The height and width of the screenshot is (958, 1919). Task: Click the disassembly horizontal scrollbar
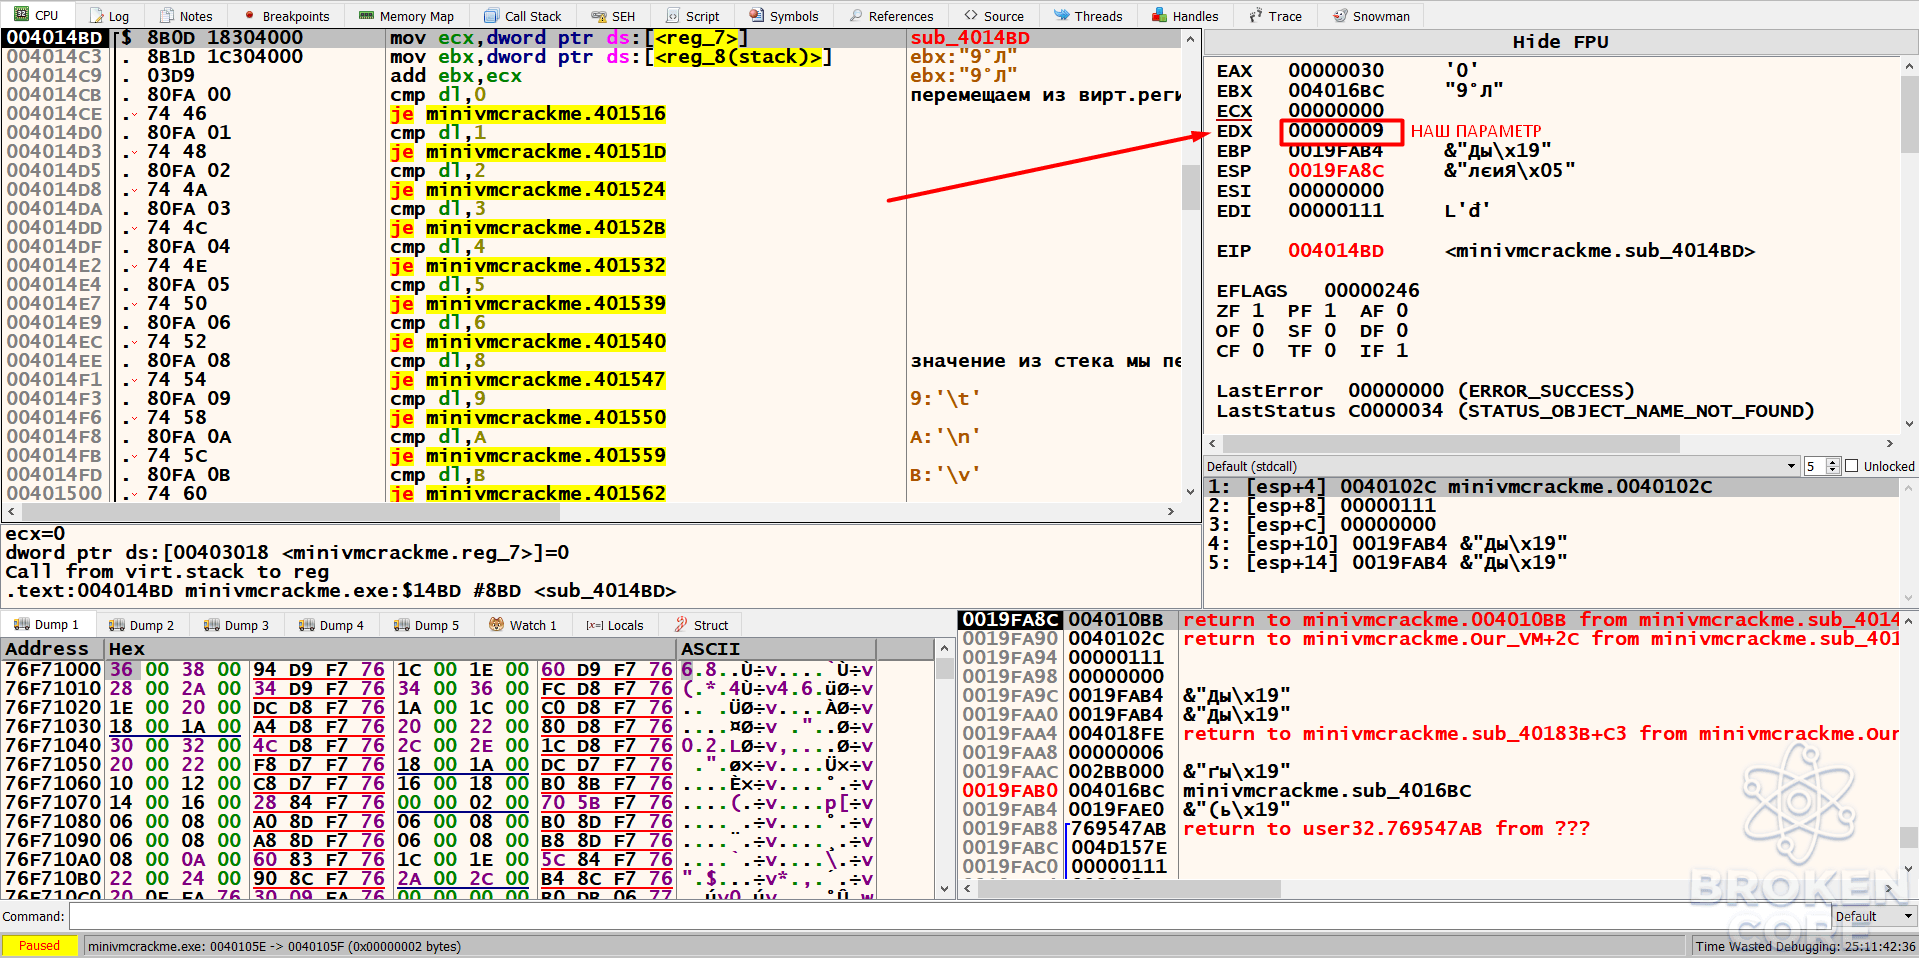(x=592, y=511)
